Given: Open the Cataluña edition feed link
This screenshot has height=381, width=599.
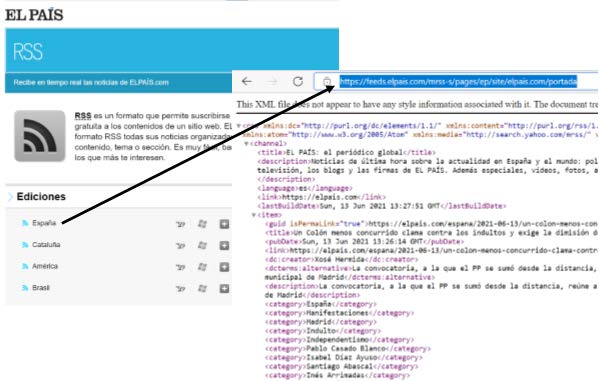Looking at the screenshot, I should pyautogui.click(x=46, y=245).
